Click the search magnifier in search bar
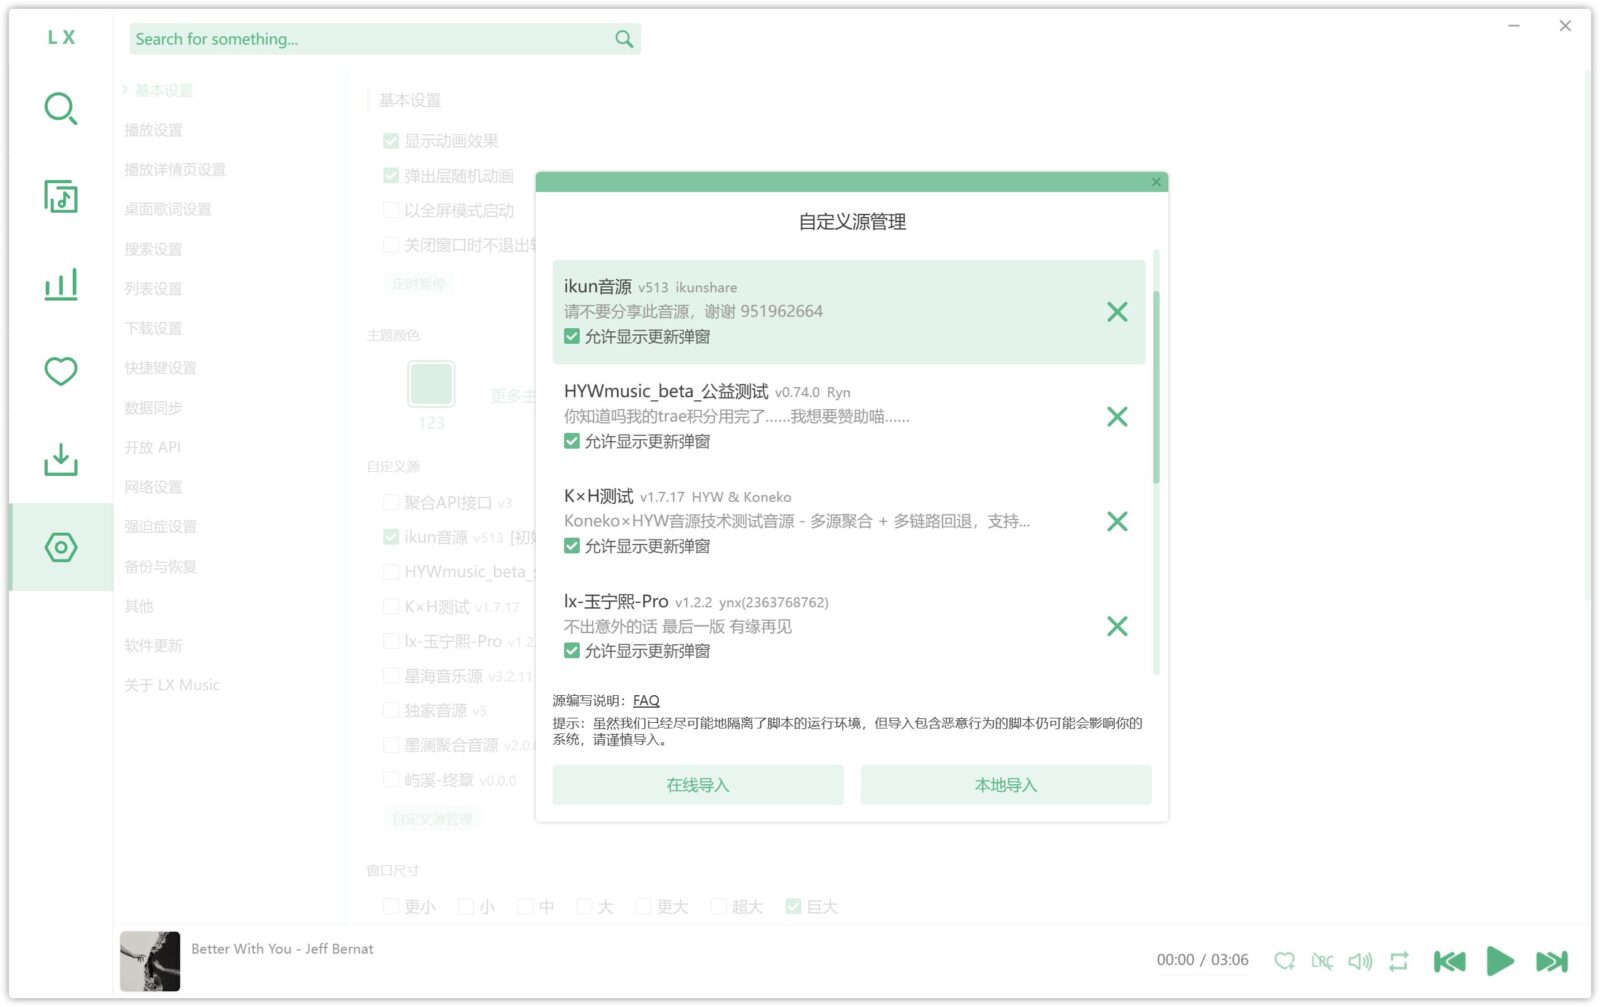Image resolution: width=1600 pixels, height=1007 pixels. pyautogui.click(x=624, y=39)
